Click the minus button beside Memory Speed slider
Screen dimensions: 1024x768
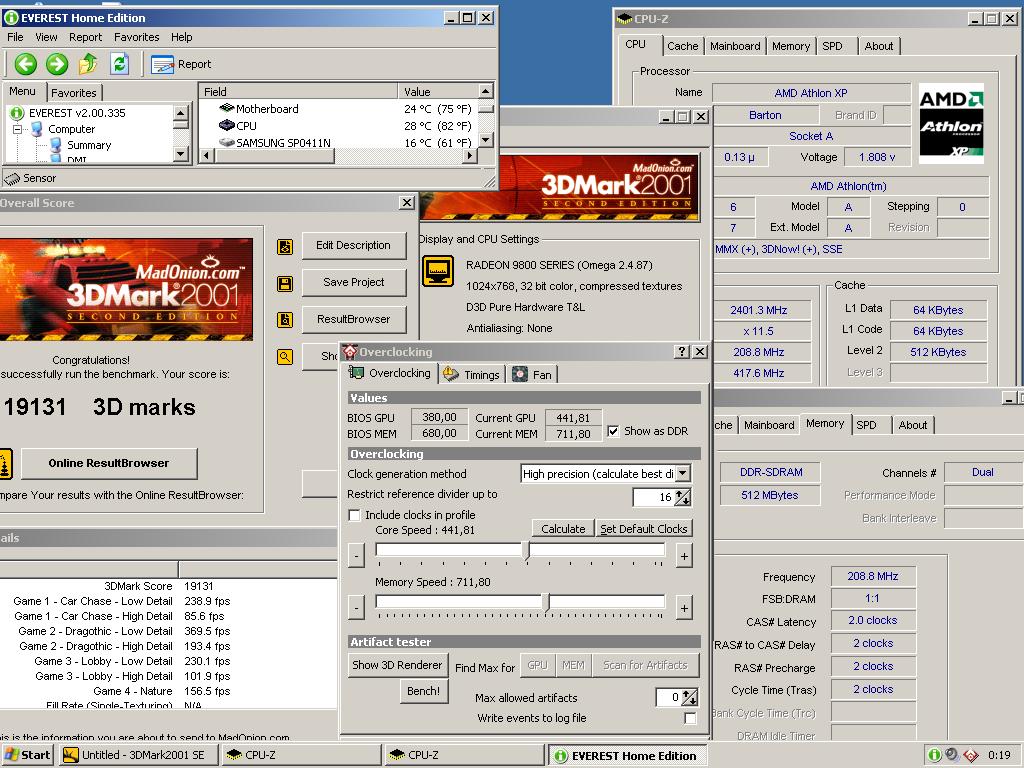pyautogui.click(x=356, y=608)
